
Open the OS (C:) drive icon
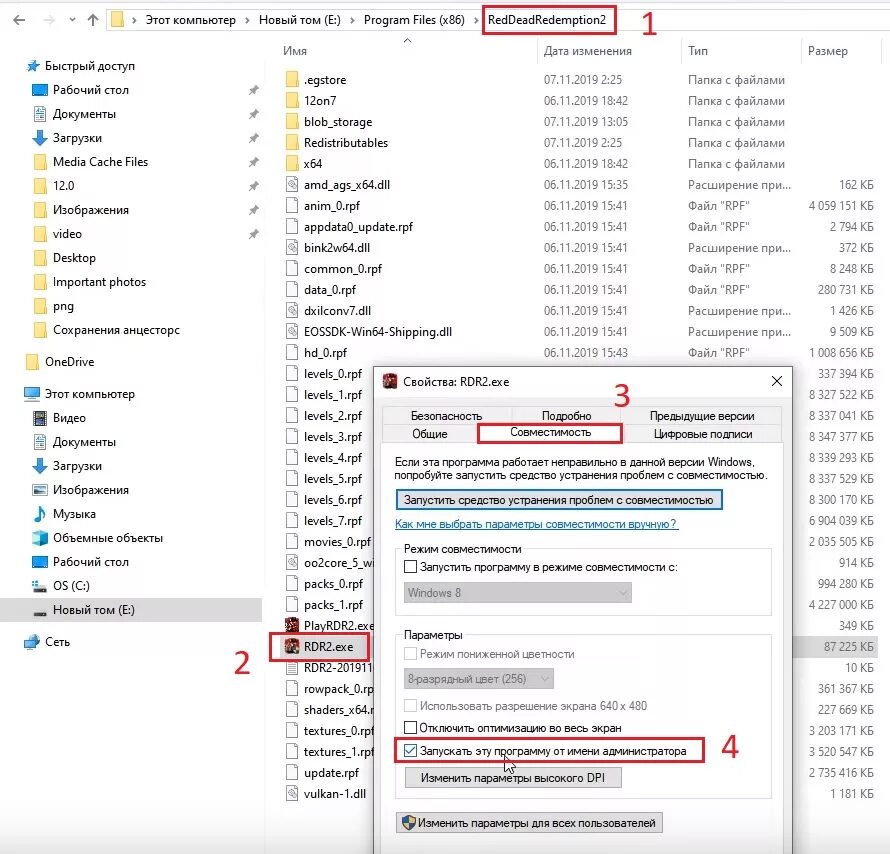(39, 586)
